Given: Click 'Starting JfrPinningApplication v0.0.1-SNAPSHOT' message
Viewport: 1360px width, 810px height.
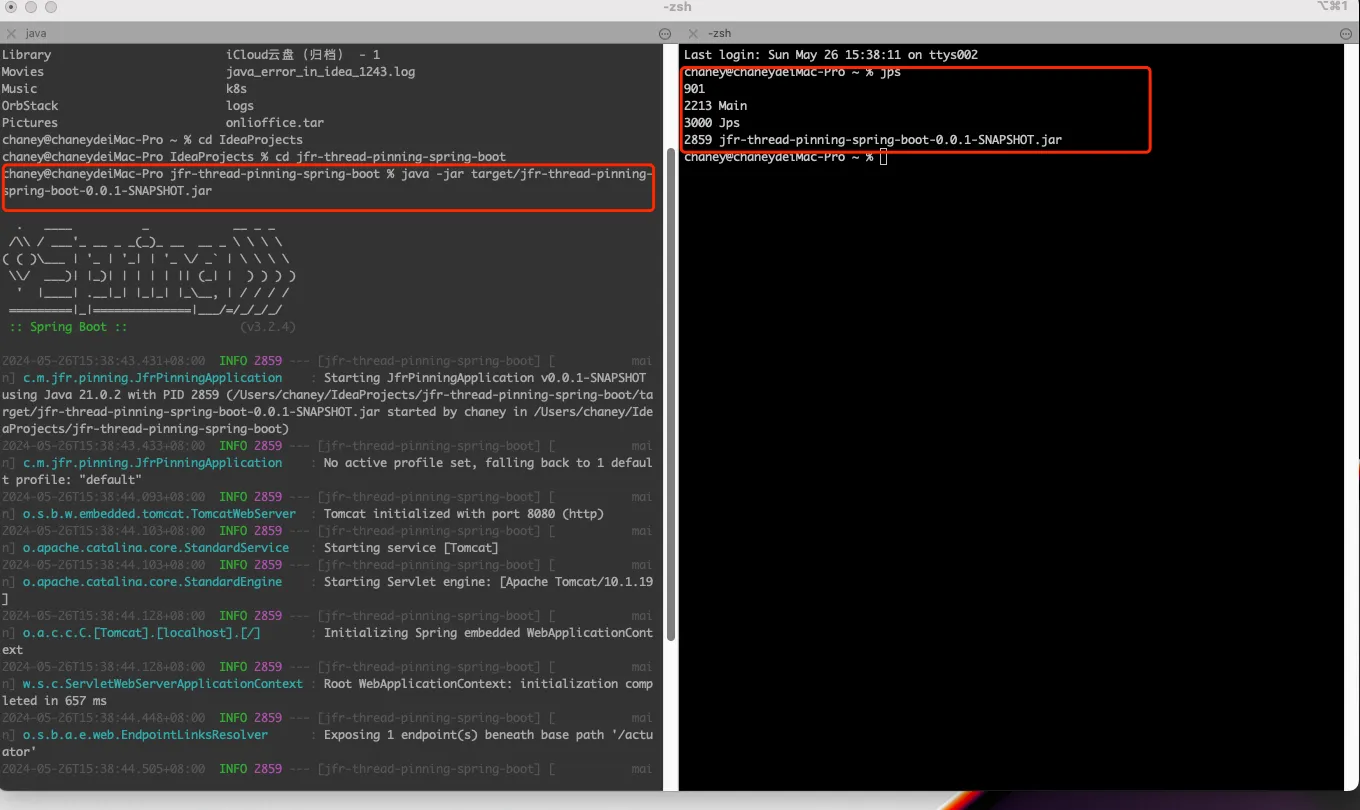Looking at the screenshot, I should 485,378.
